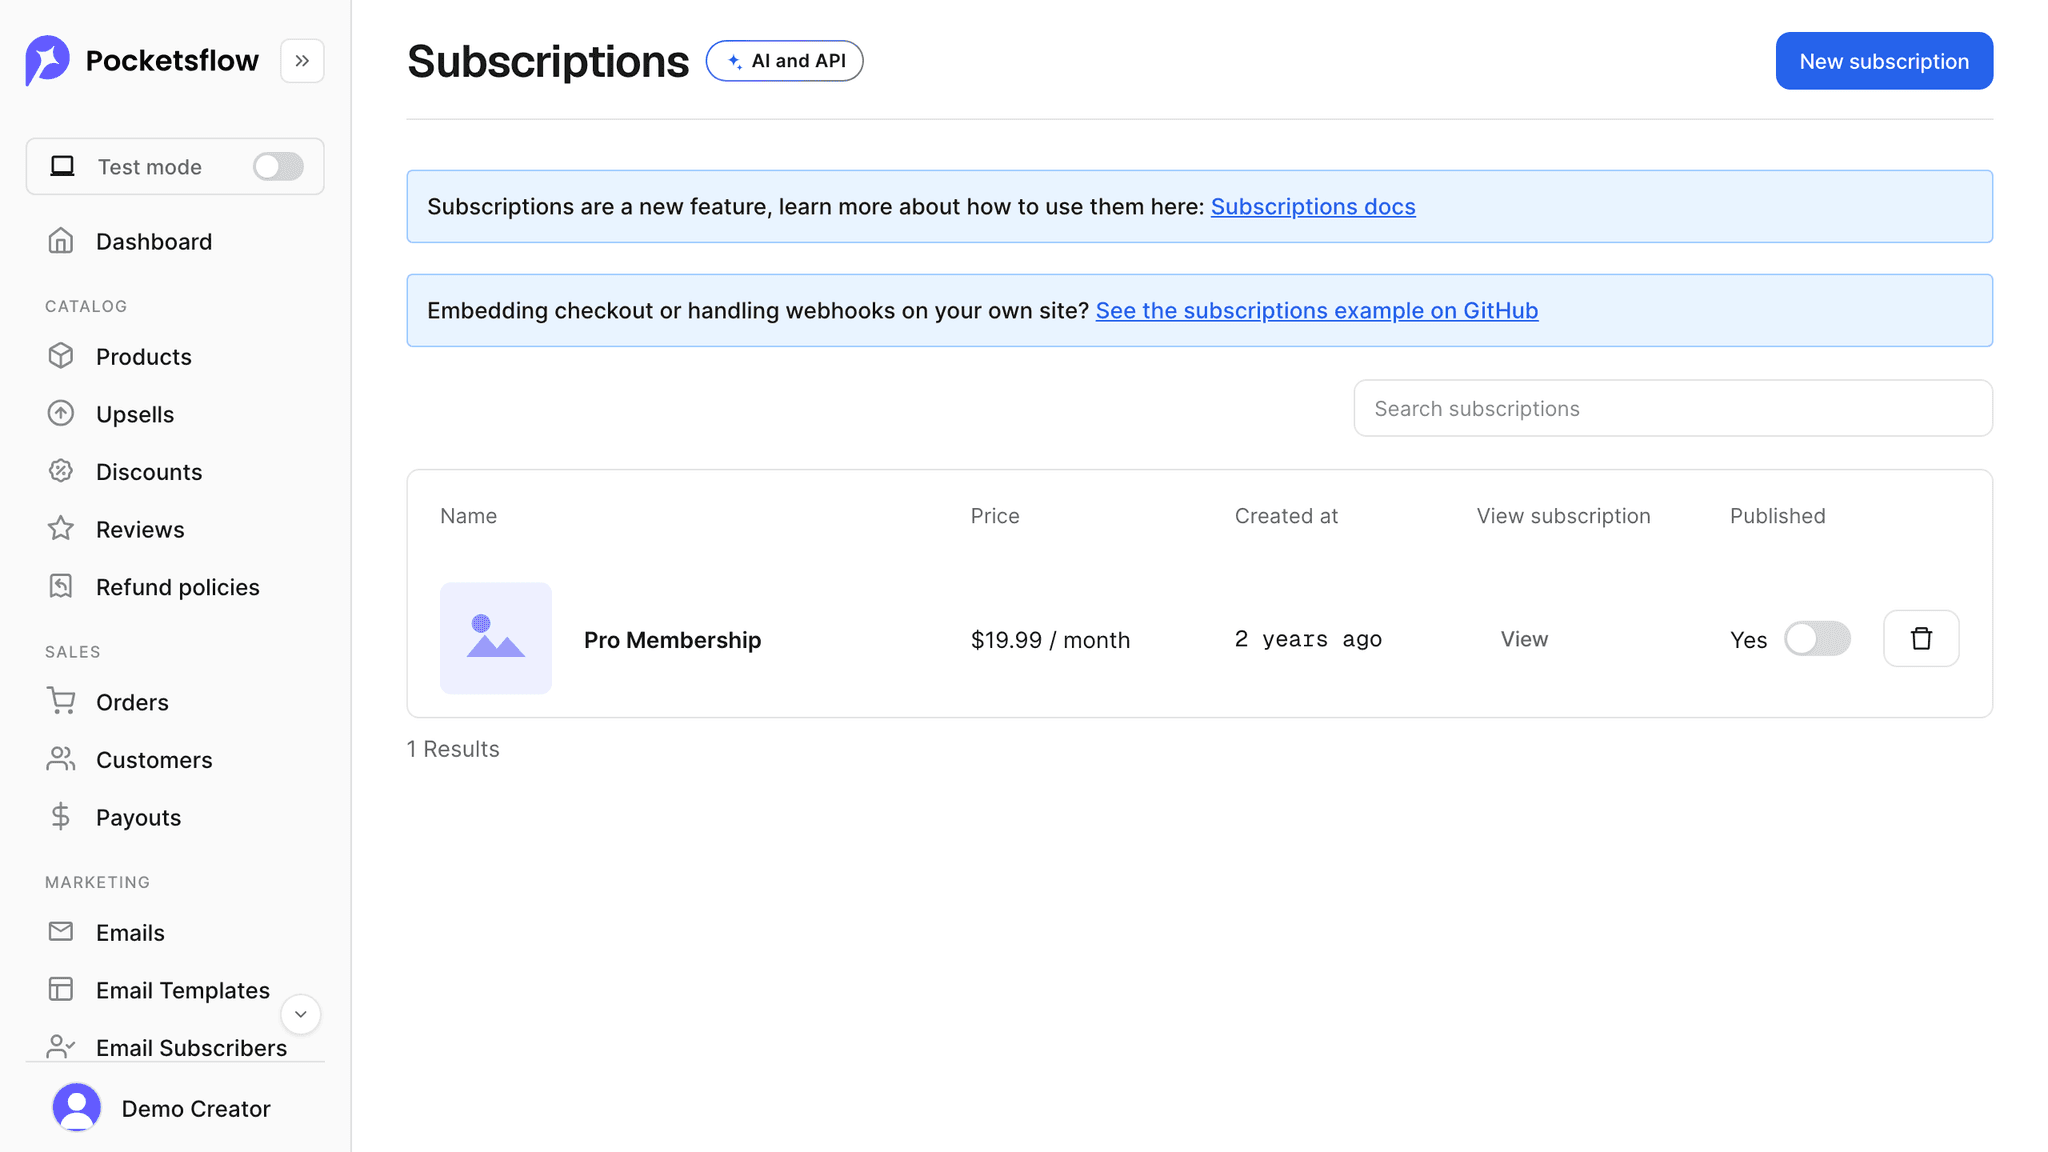Screen dimensions: 2048x1152
Task: Click View for Pro Membership
Action: coord(1524,640)
